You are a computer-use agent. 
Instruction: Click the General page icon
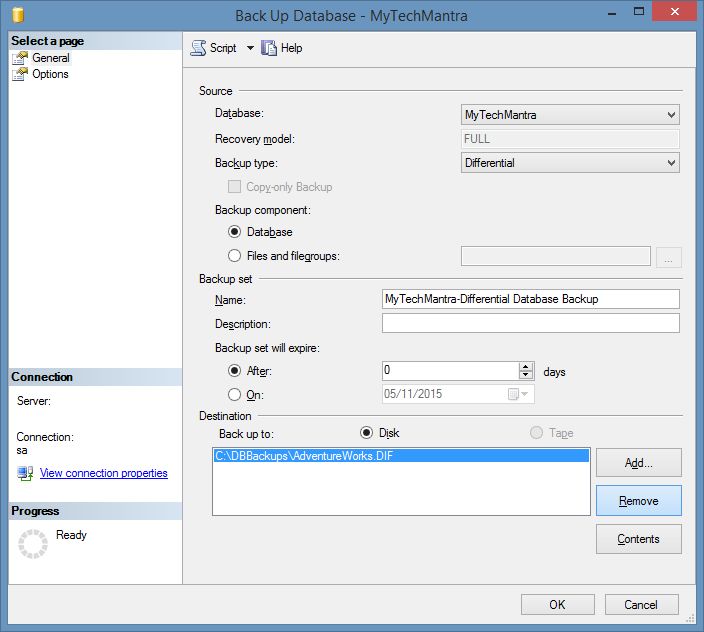click(x=20, y=58)
